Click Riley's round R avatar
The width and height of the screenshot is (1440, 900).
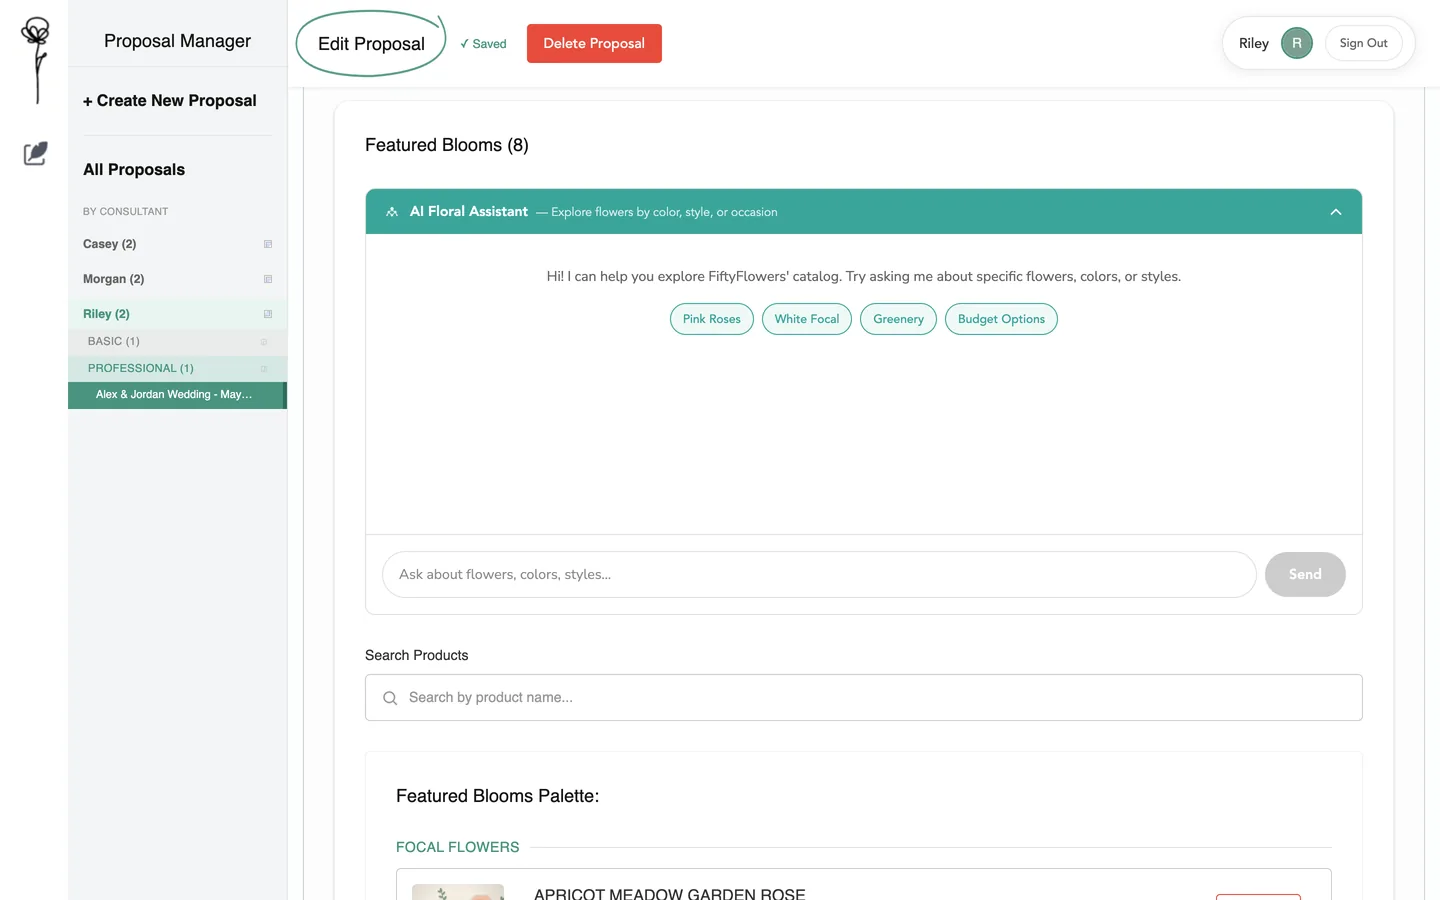[1297, 43]
